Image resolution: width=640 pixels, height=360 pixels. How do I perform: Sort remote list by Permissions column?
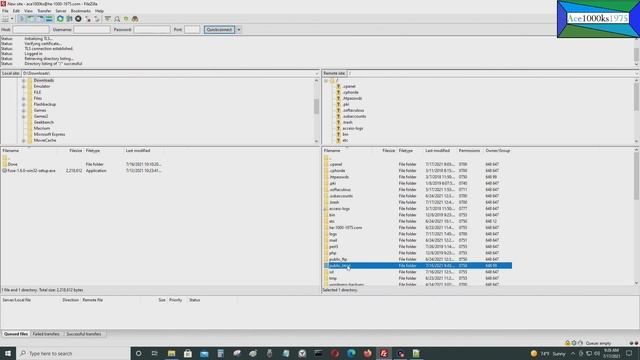470,151
